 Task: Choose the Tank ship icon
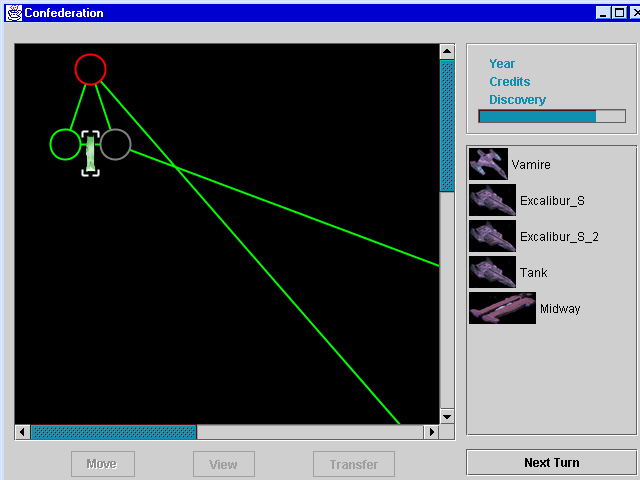[492, 272]
